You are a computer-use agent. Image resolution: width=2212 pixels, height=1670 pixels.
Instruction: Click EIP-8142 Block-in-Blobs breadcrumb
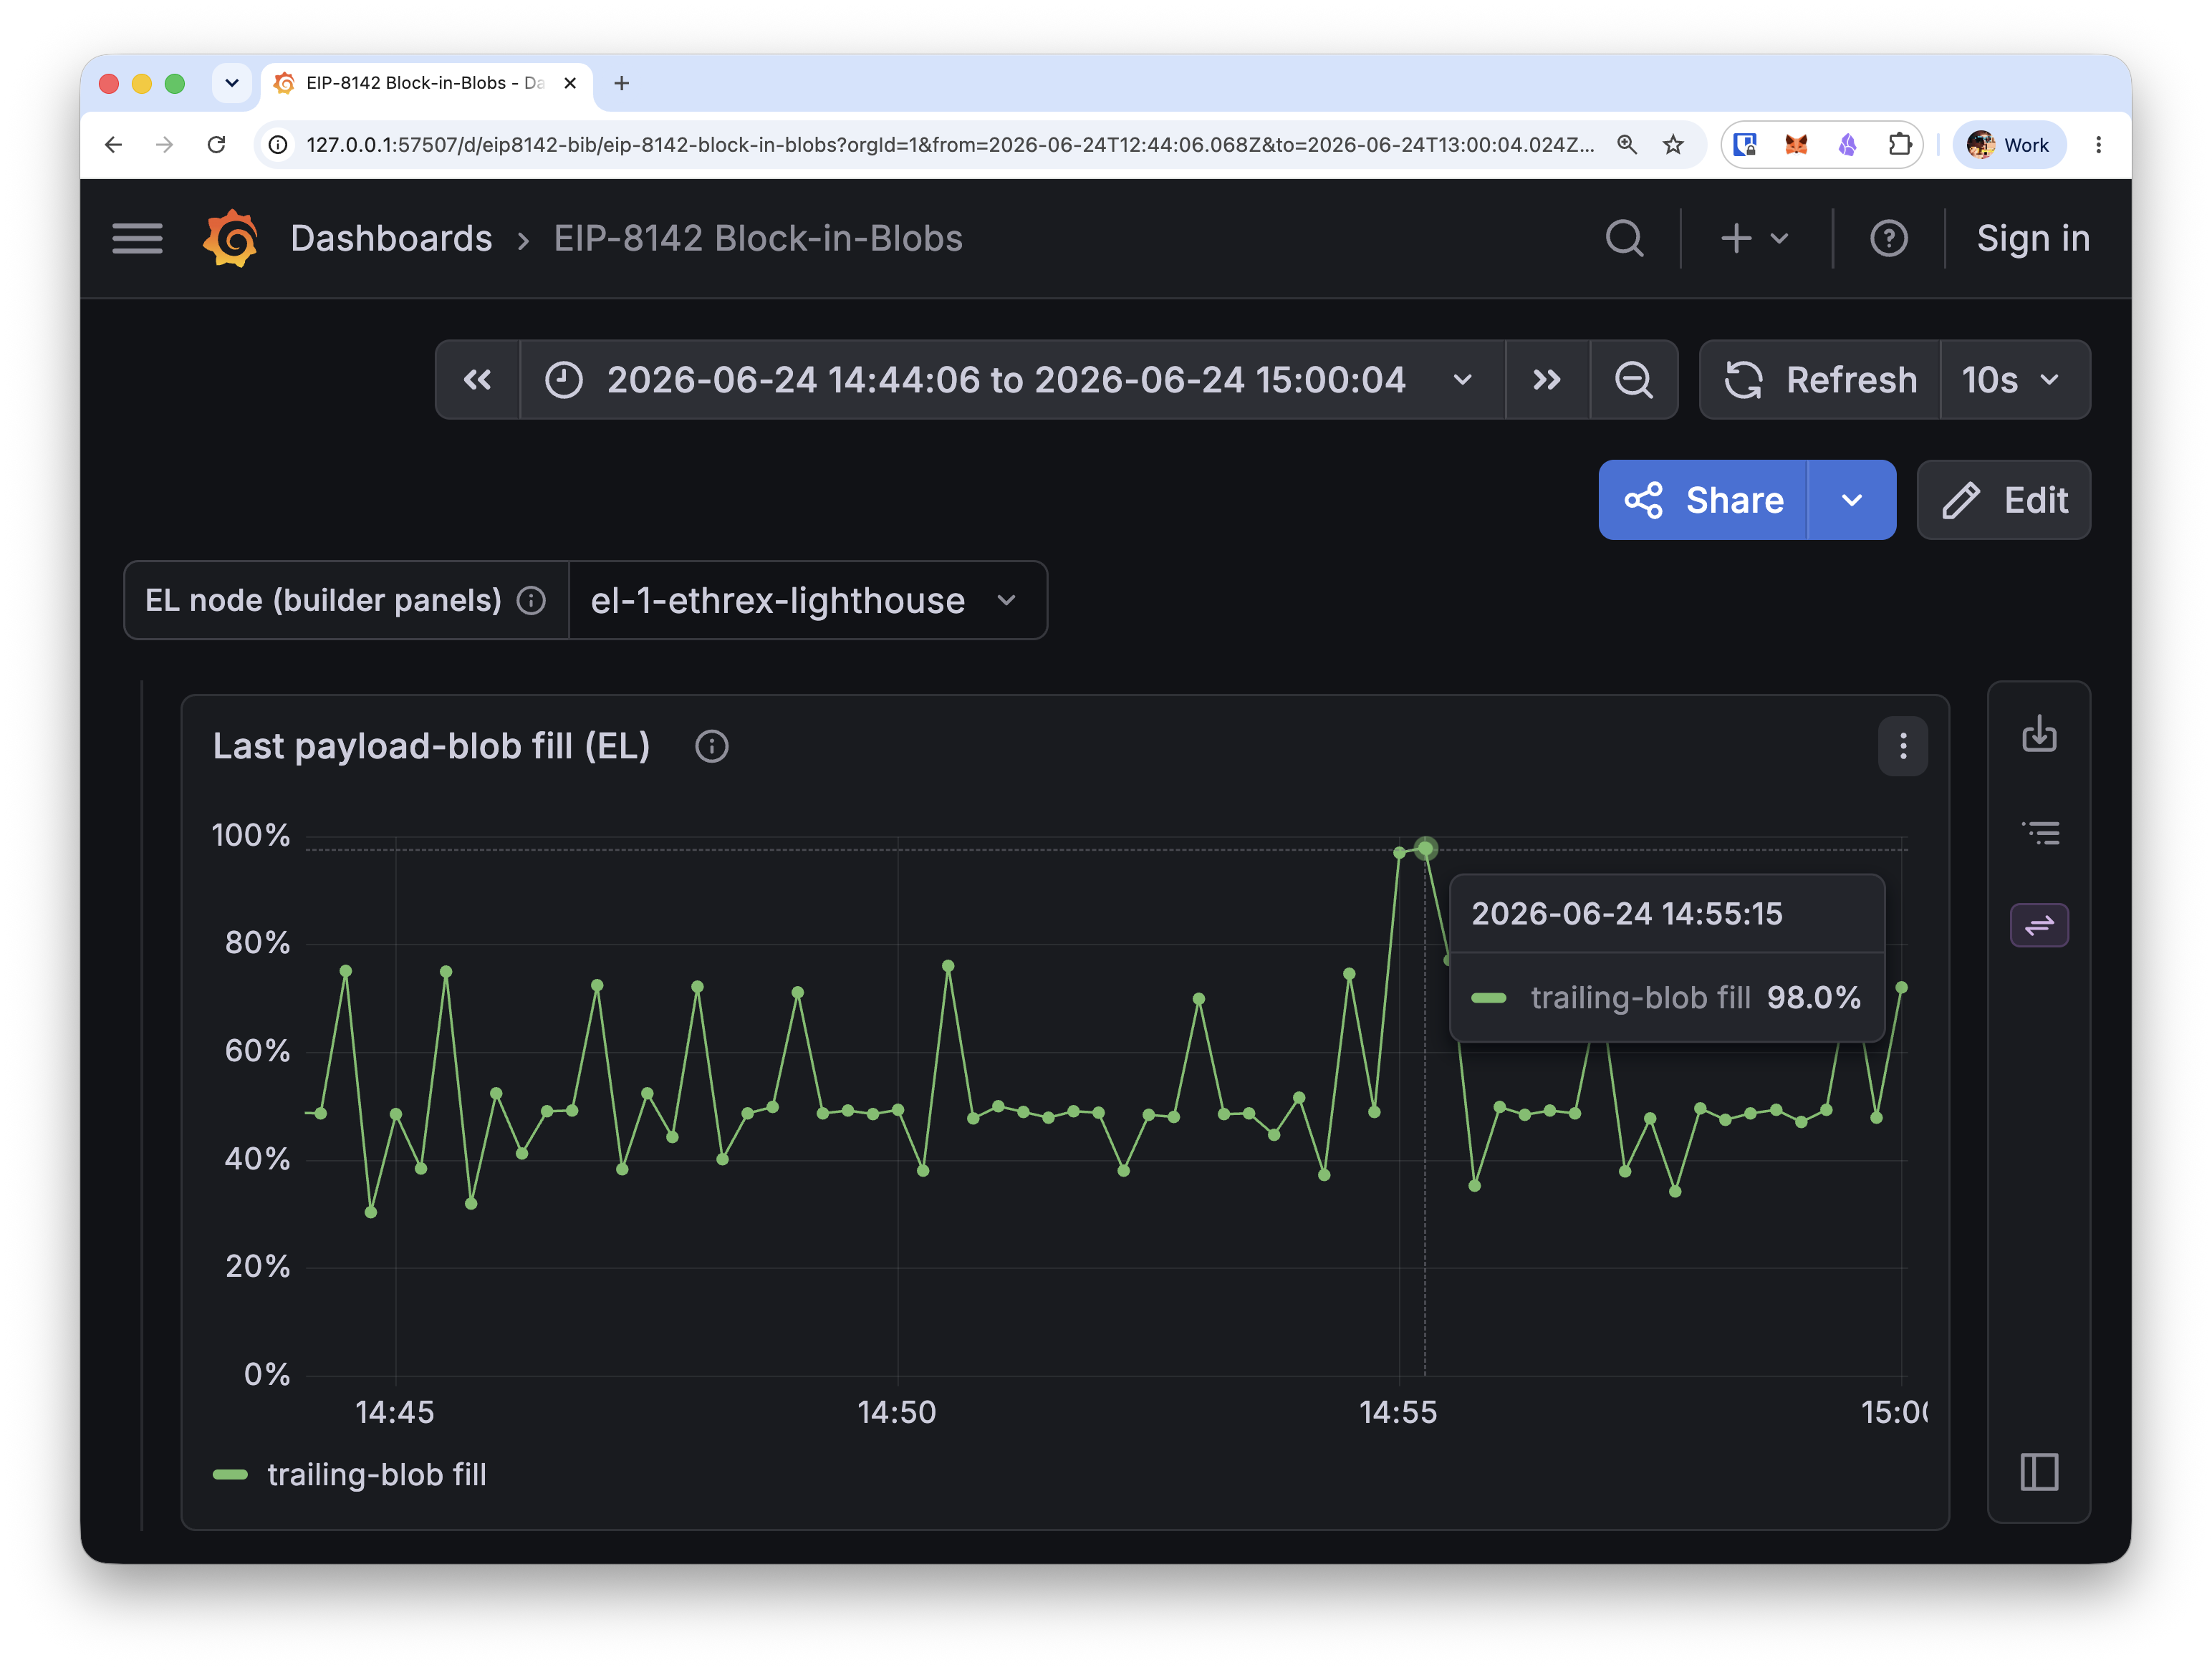(758, 238)
